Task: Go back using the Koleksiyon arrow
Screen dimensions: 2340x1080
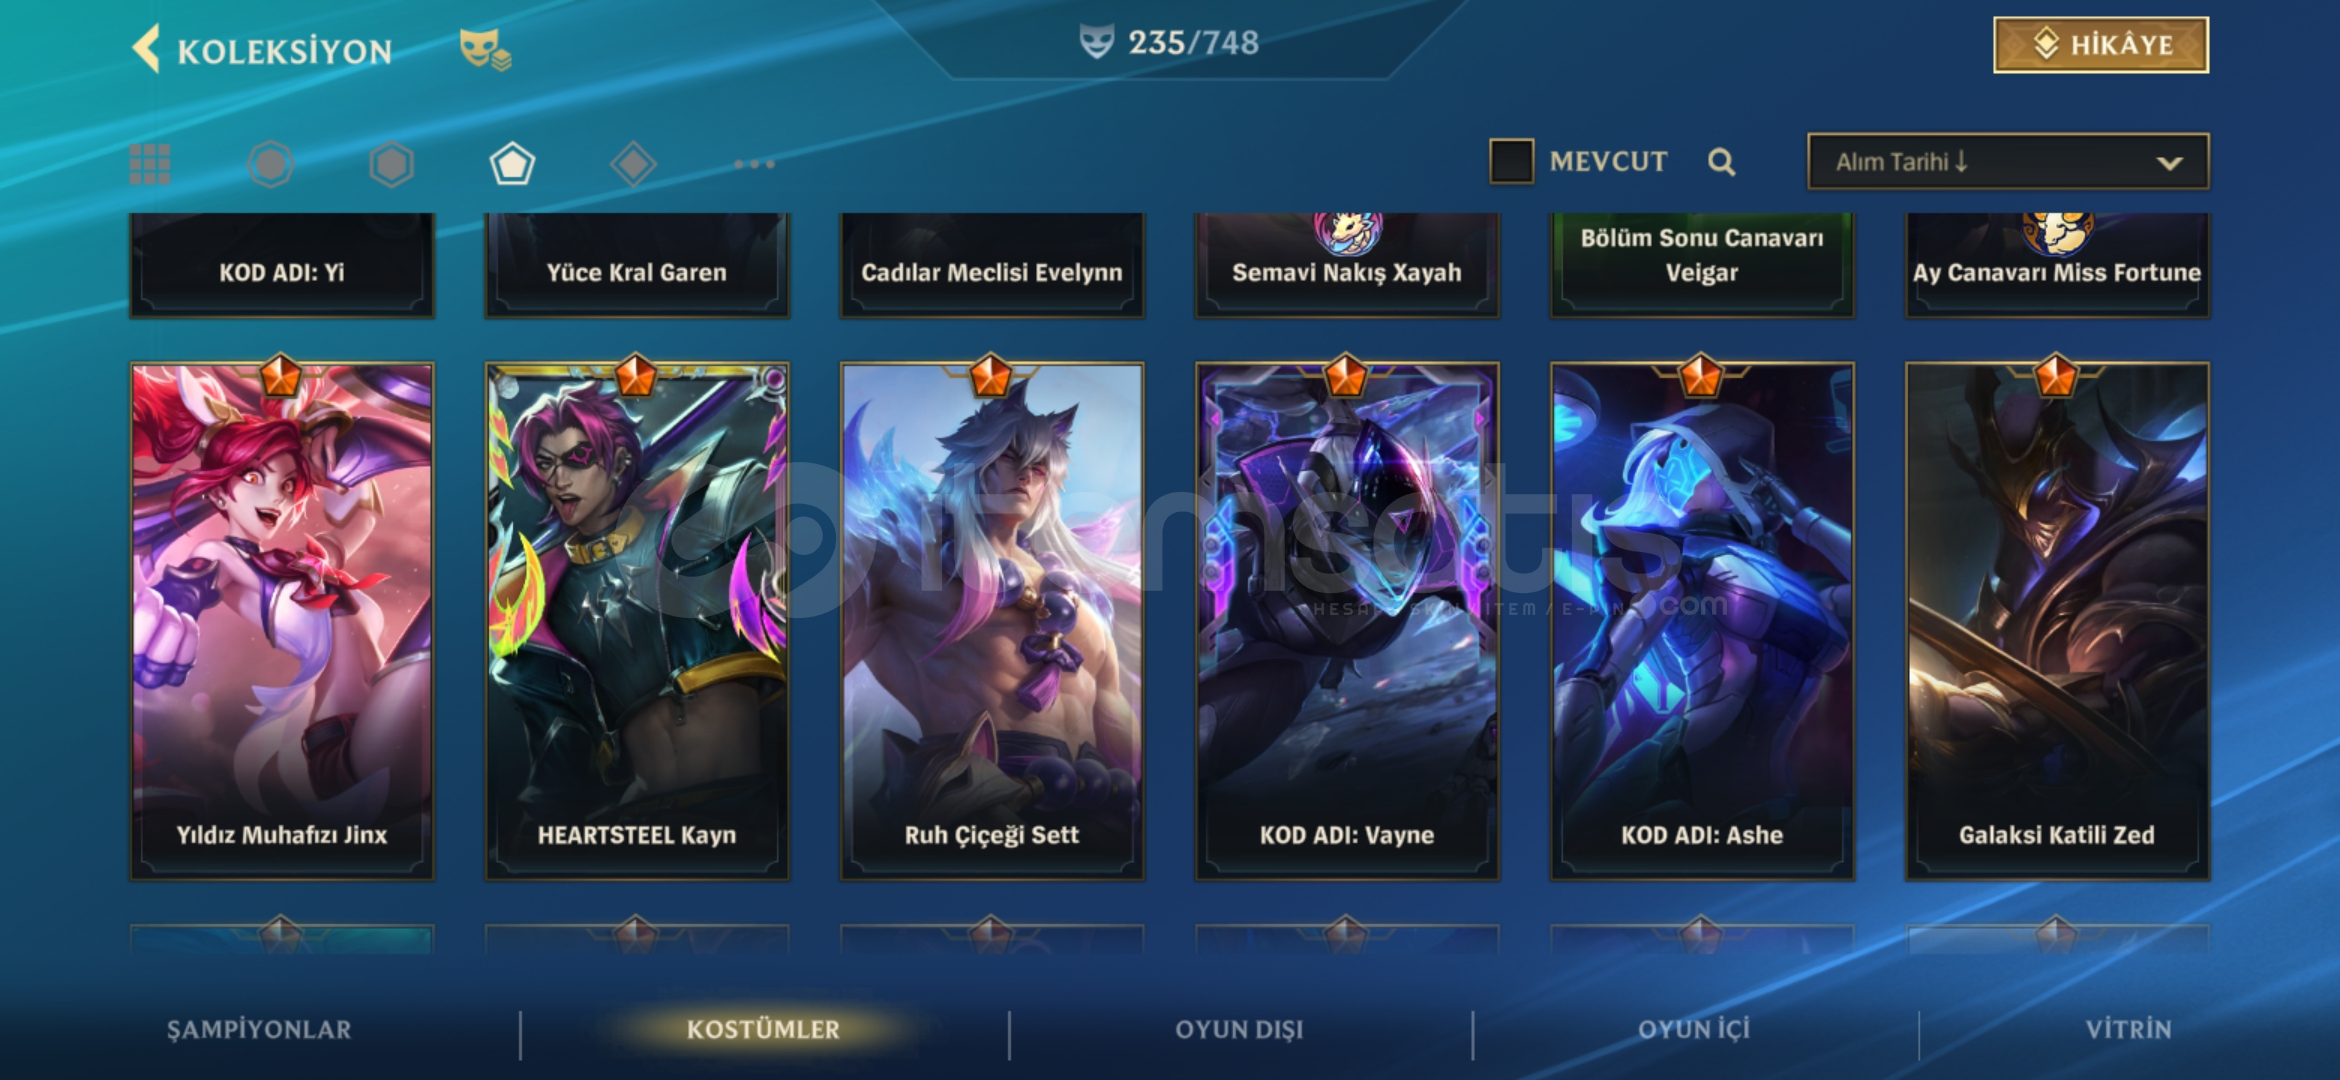Action: tap(147, 49)
